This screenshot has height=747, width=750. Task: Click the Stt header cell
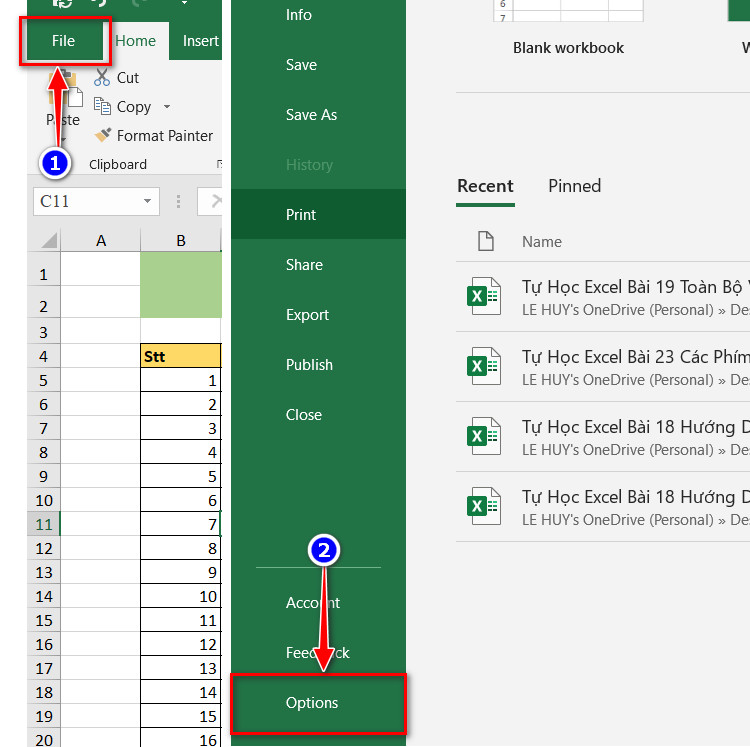(x=181, y=356)
